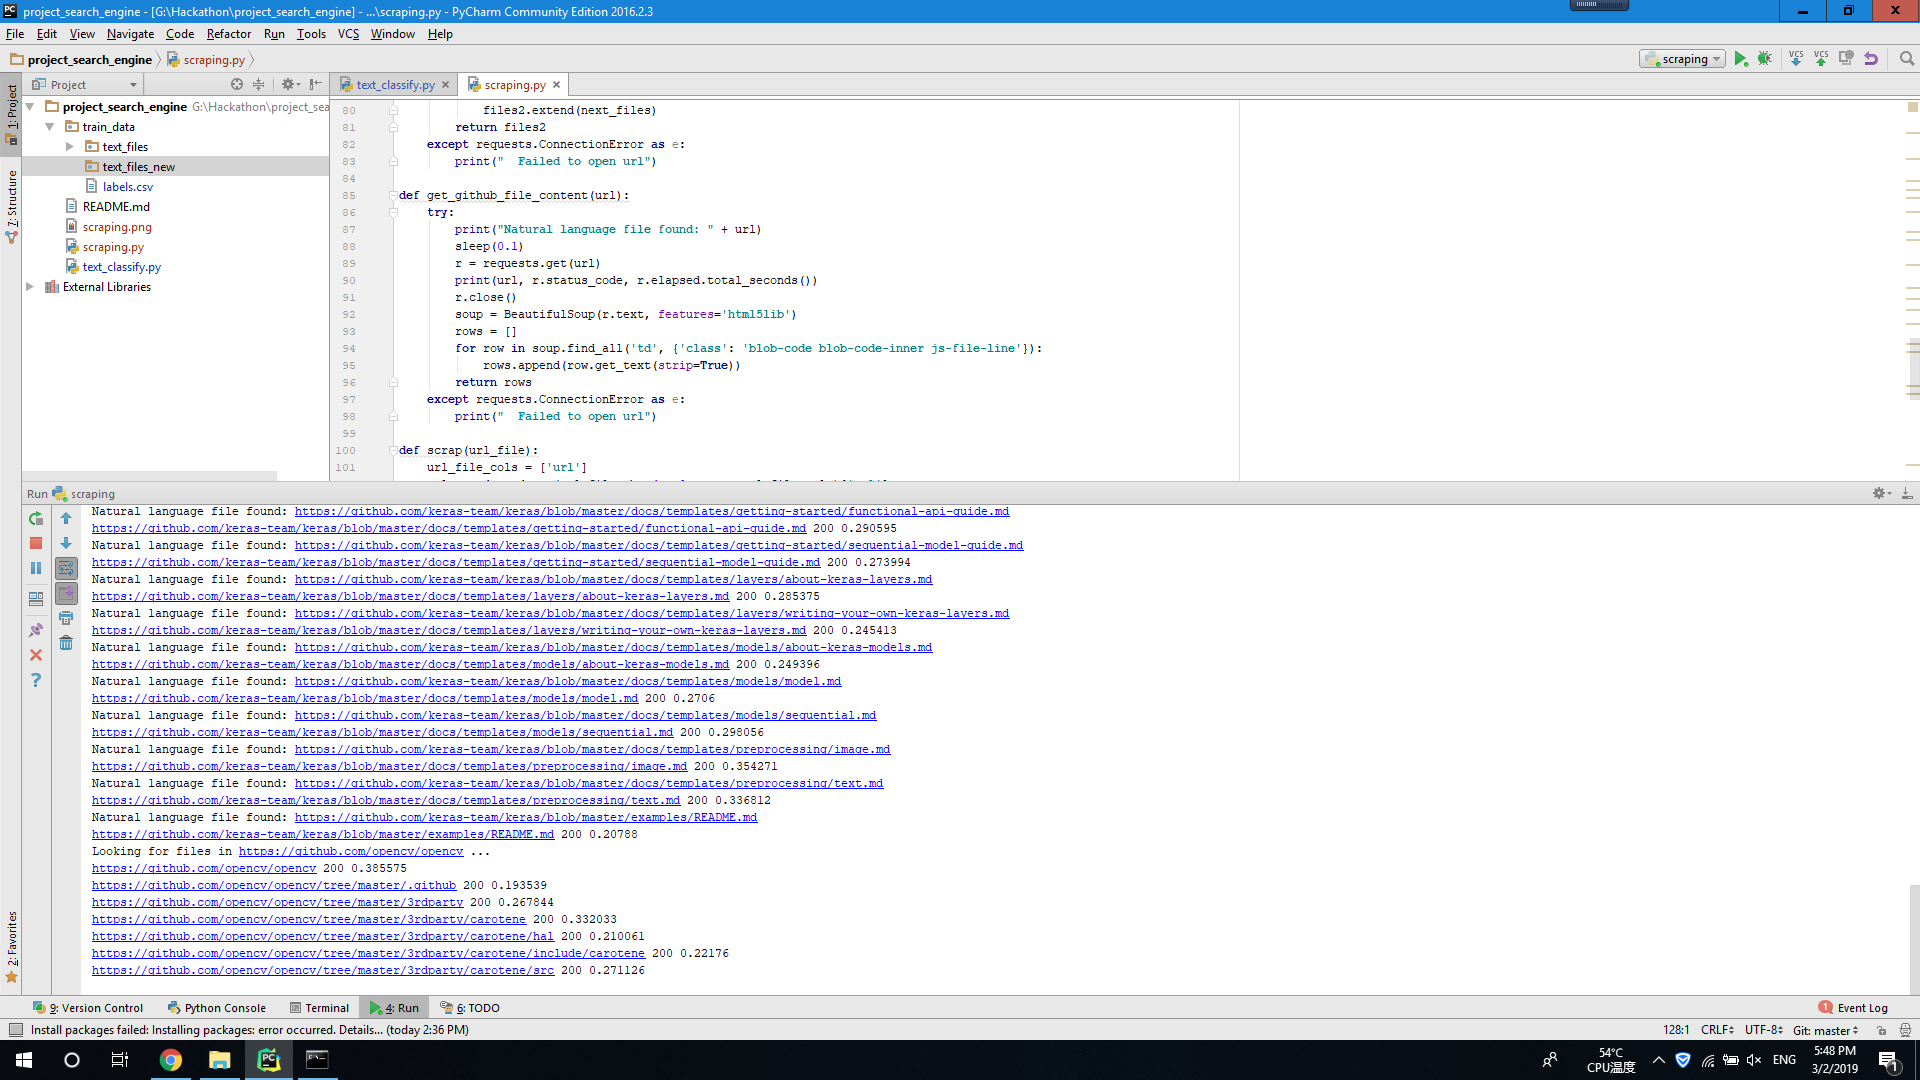Clear all console output with trash icon

click(x=66, y=643)
